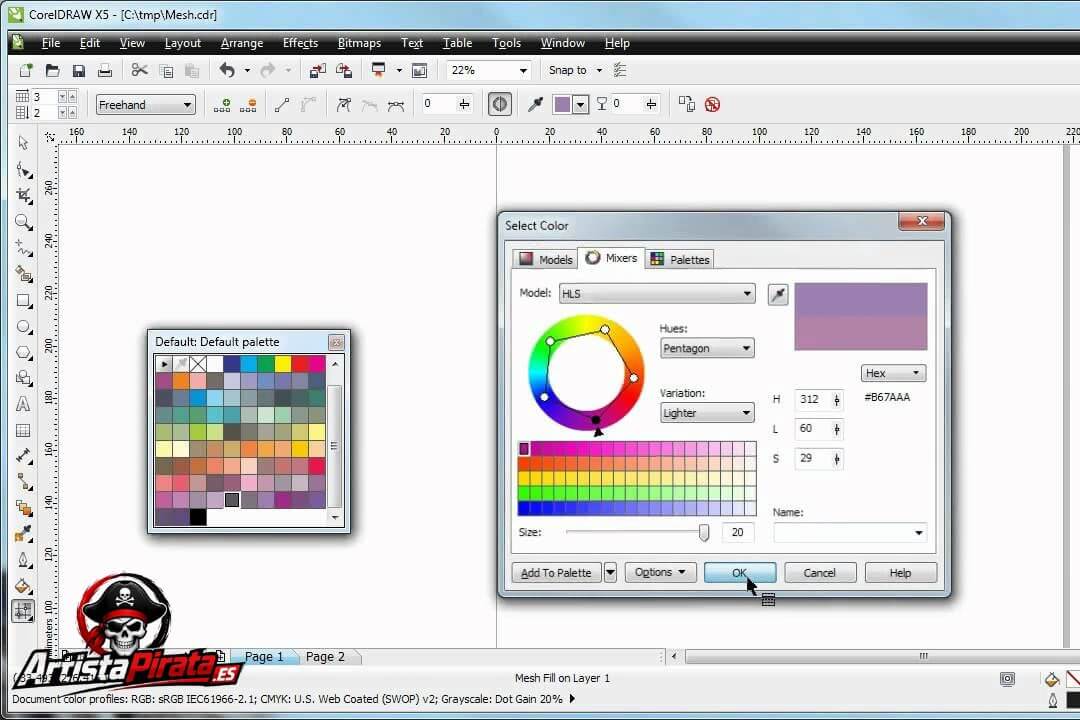
Task: Click the Add intersection node icon
Action: [x=222, y=105]
